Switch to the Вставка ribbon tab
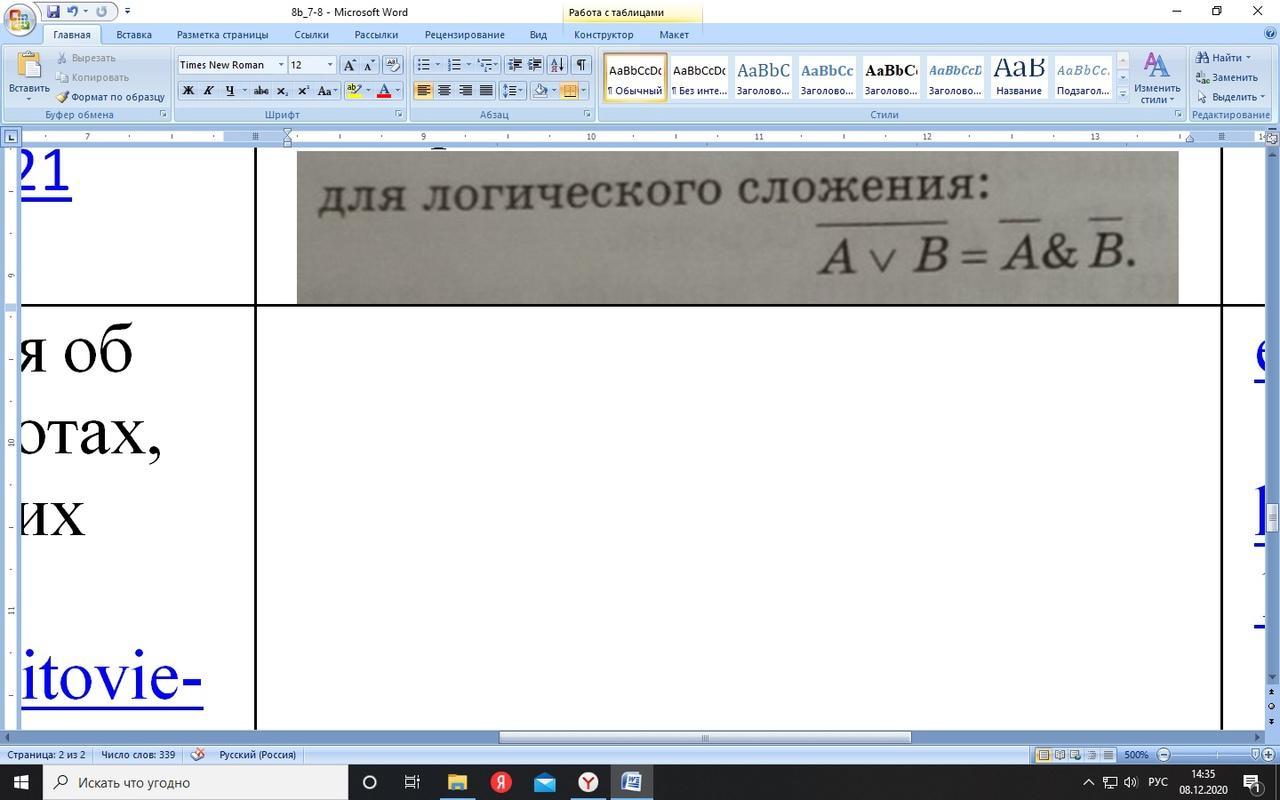Screen dimensions: 1280x800 [x=134, y=34]
